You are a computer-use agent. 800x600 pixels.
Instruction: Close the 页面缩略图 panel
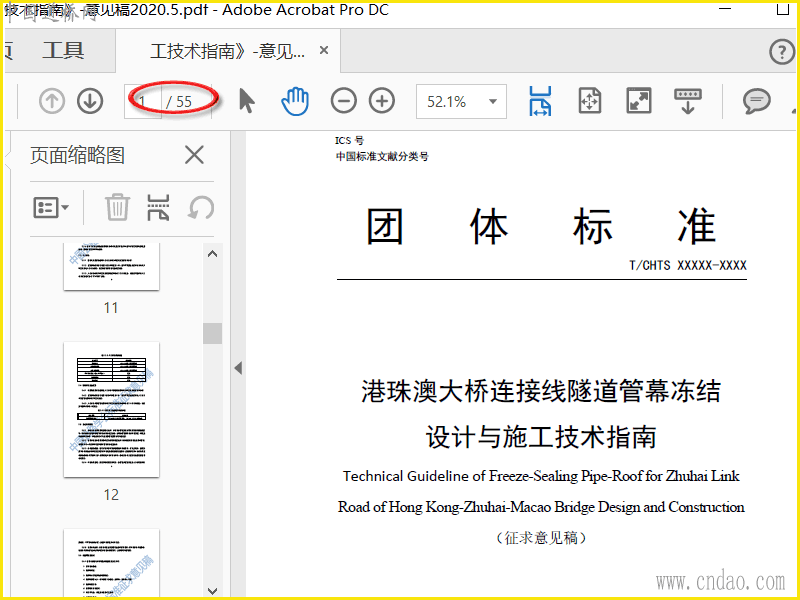click(194, 155)
